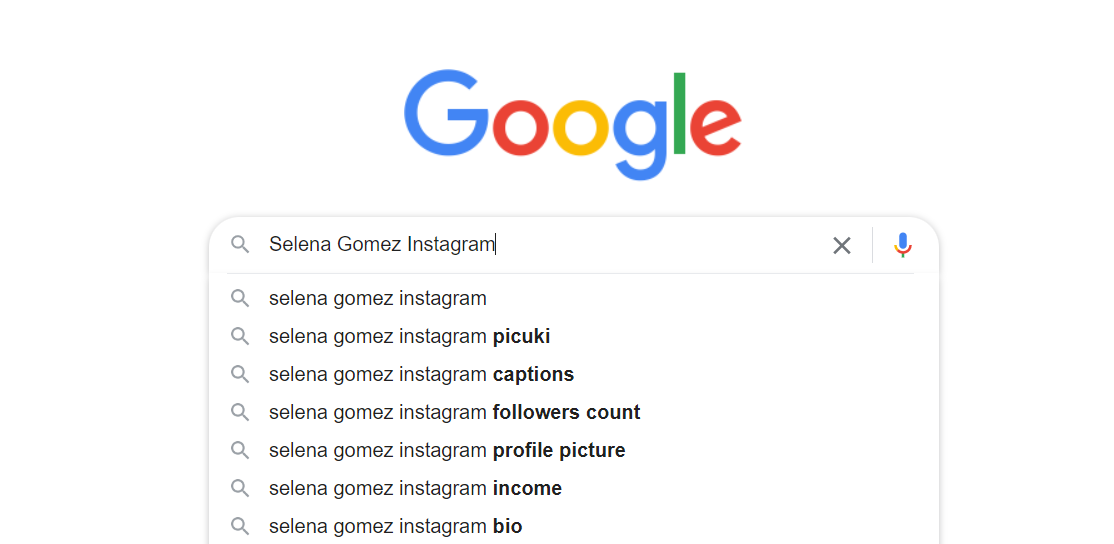Choose the "profile picture" autocomplete suggestion
The height and width of the screenshot is (544, 1114).
click(x=447, y=450)
